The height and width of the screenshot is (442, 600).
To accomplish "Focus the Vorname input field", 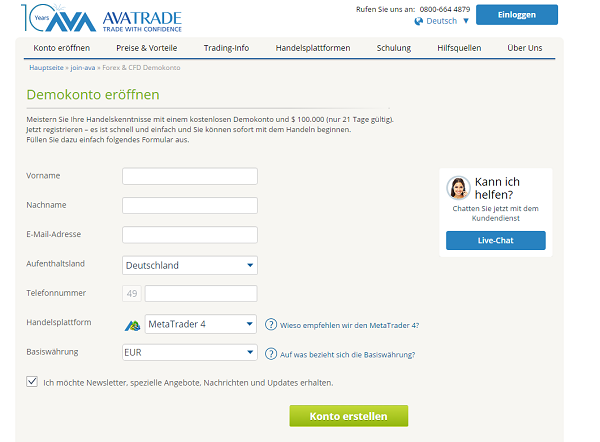I will [190, 176].
